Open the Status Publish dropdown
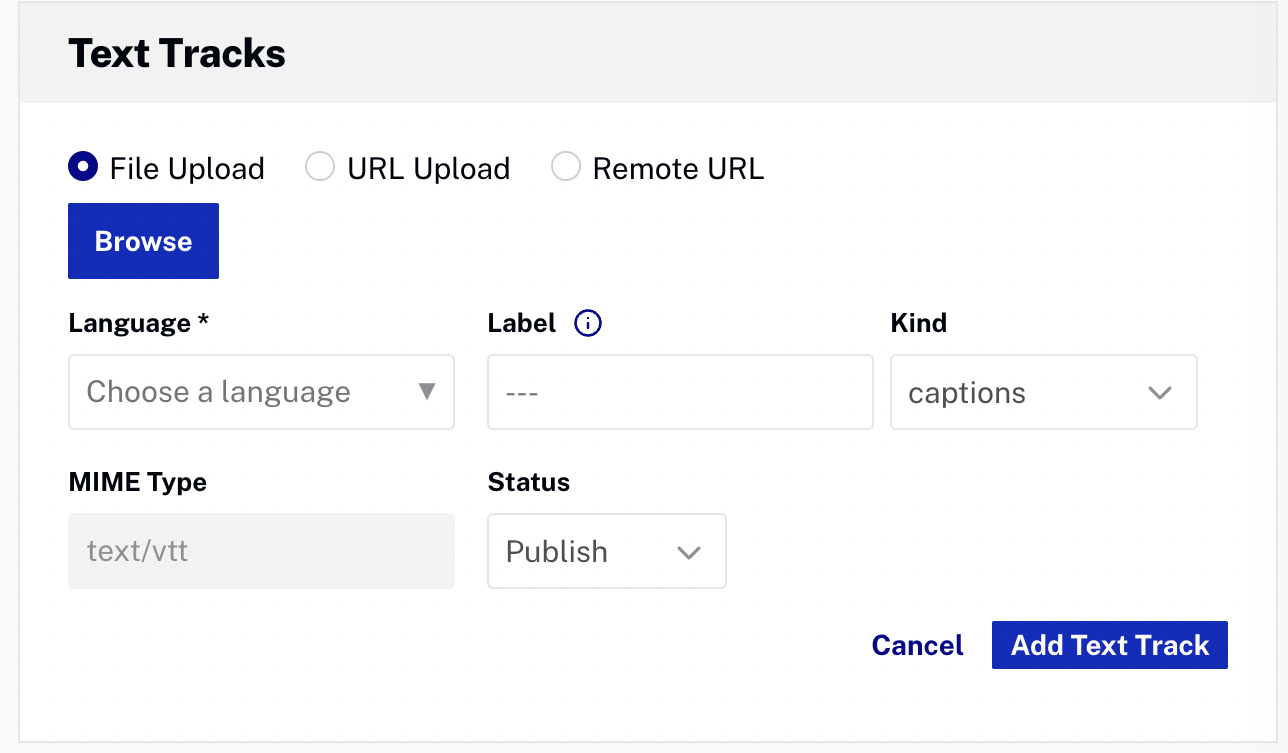The width and height of the screenshot is (1288, 753). pos(606,551)
